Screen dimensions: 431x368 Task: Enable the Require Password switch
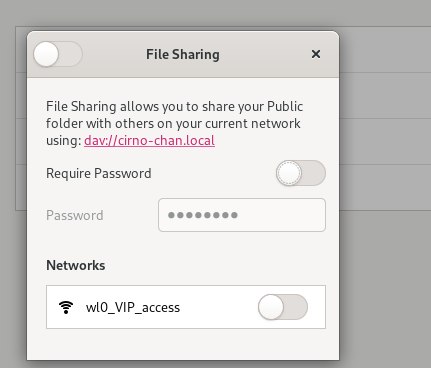301,173
